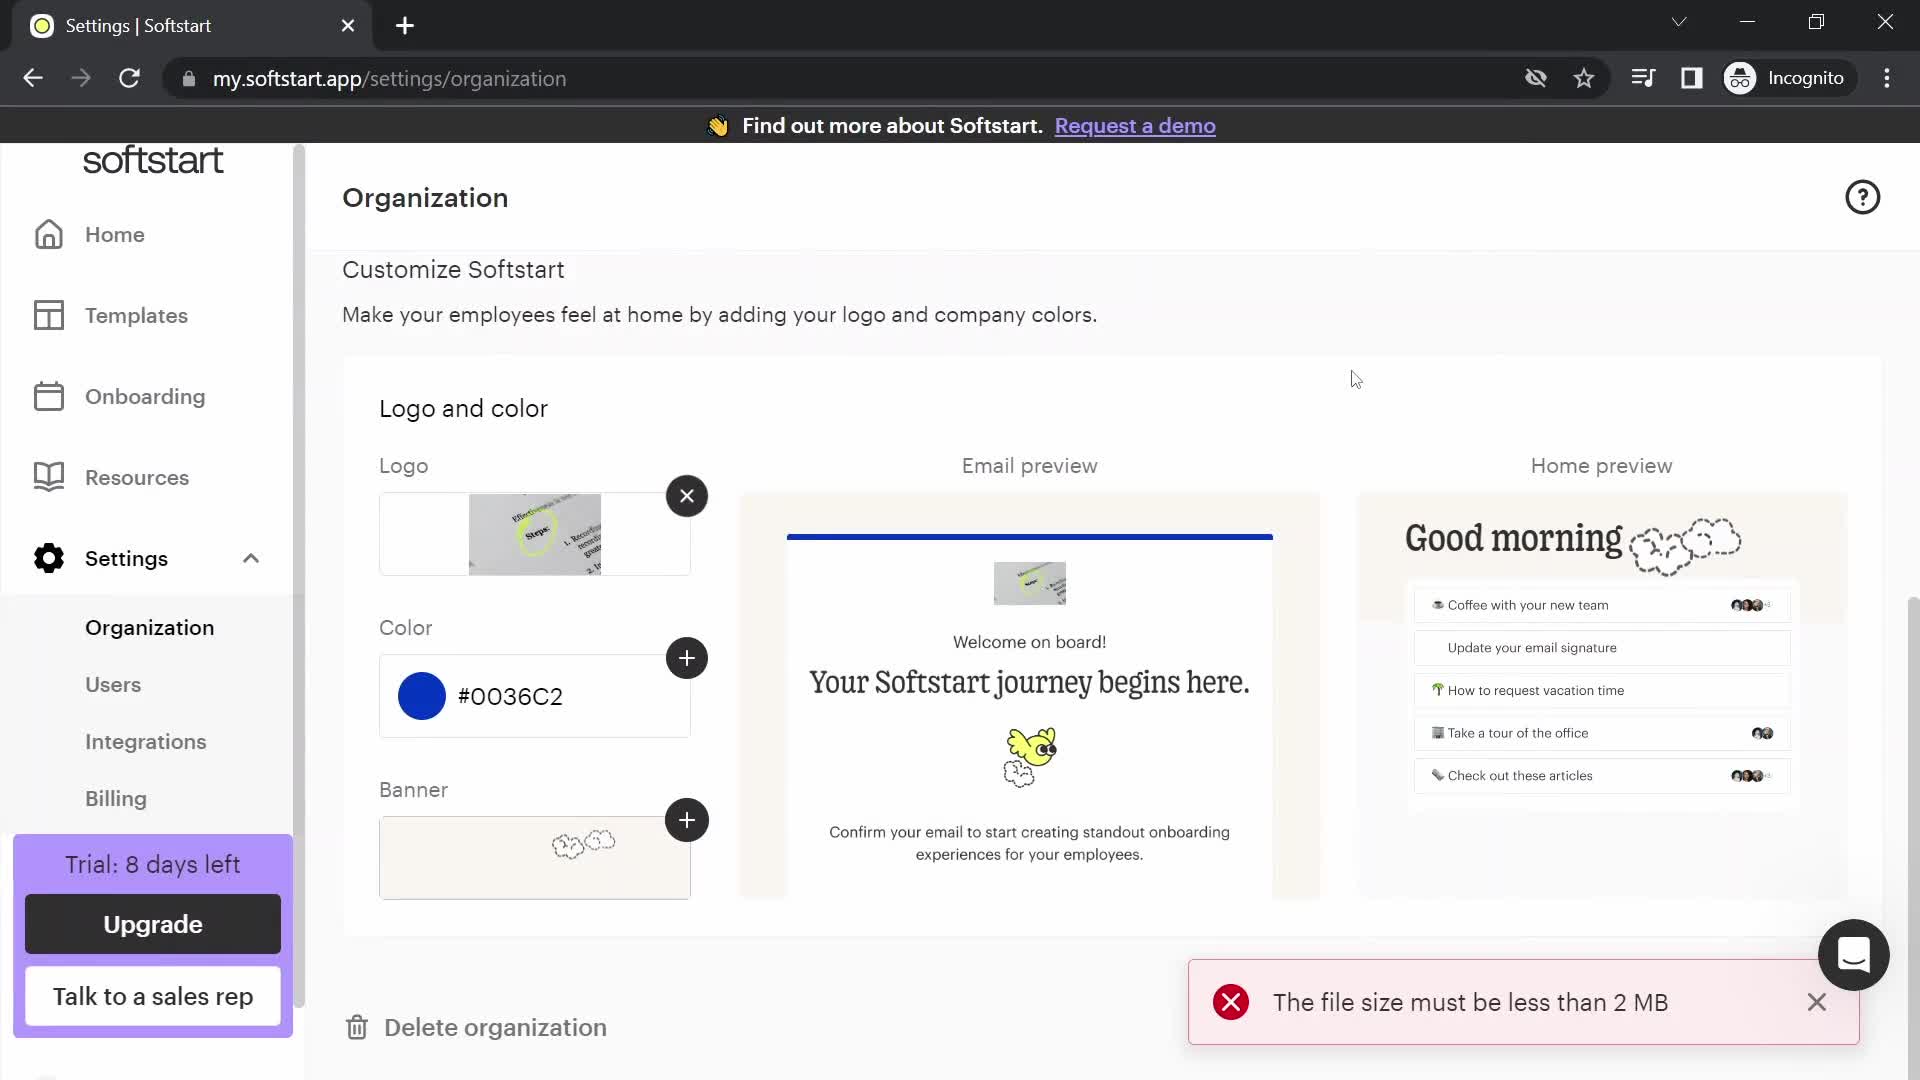This screenshot has width=1920, height=1080.
Task: Click the Talk to a sales rep button
Action: click(x=153, y=996)
